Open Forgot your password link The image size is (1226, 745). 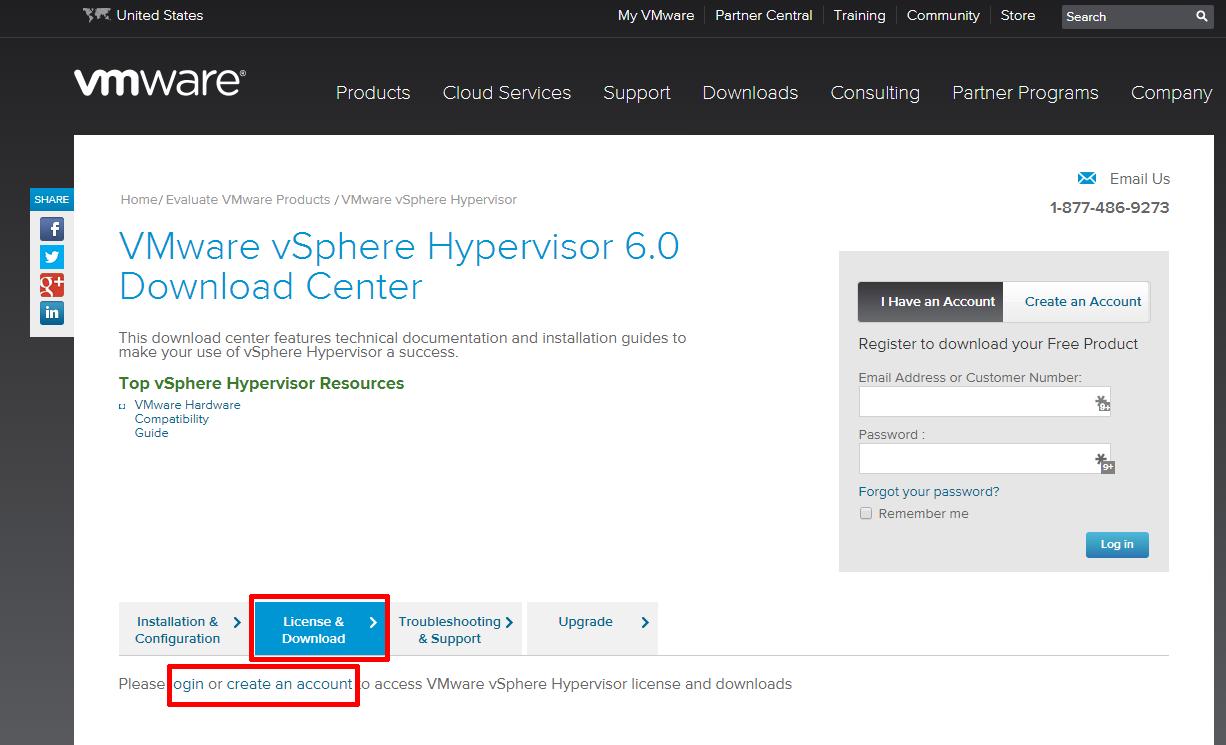pyautogui.click(x=929, y=492)
